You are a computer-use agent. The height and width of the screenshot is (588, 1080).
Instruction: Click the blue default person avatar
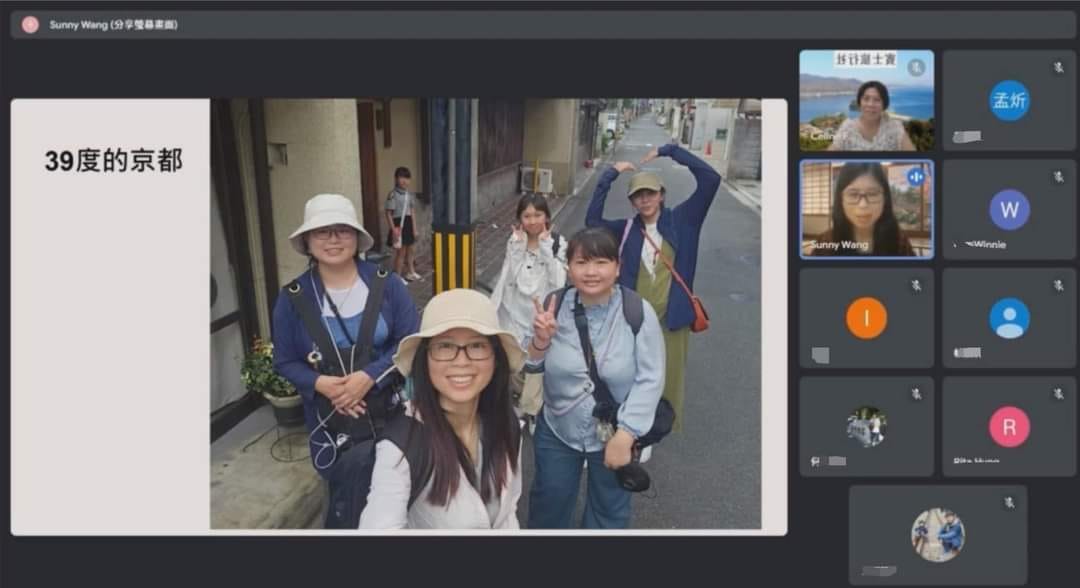[x=1009, y=318]
